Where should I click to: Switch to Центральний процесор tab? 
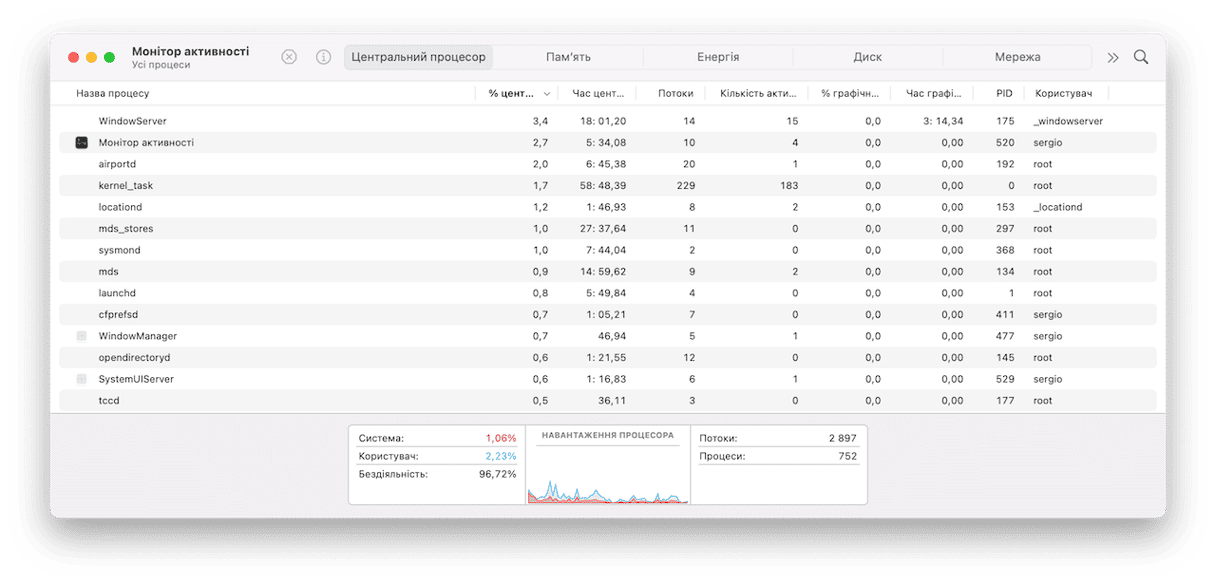tap(419, 57)
